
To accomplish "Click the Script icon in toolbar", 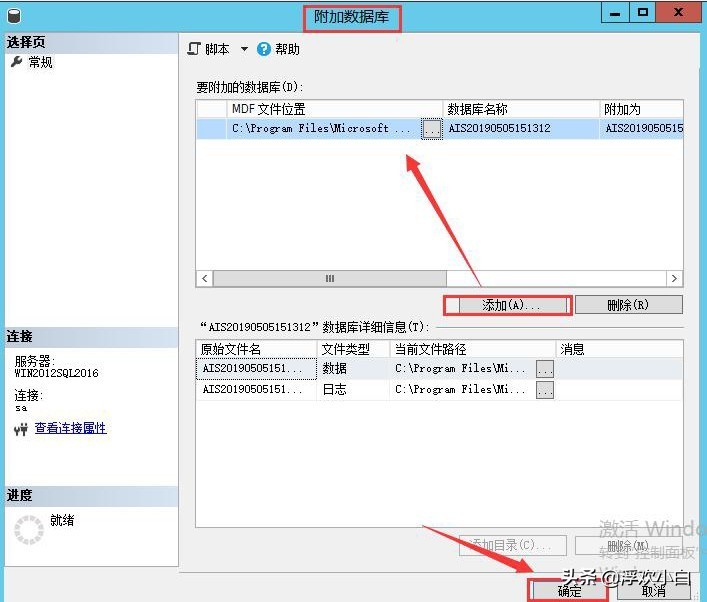I will coord(194,49).
